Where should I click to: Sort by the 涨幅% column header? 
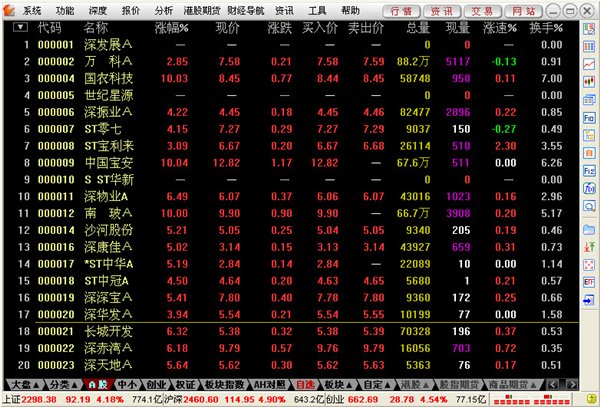pyautogui.click(x=171, y=28)
